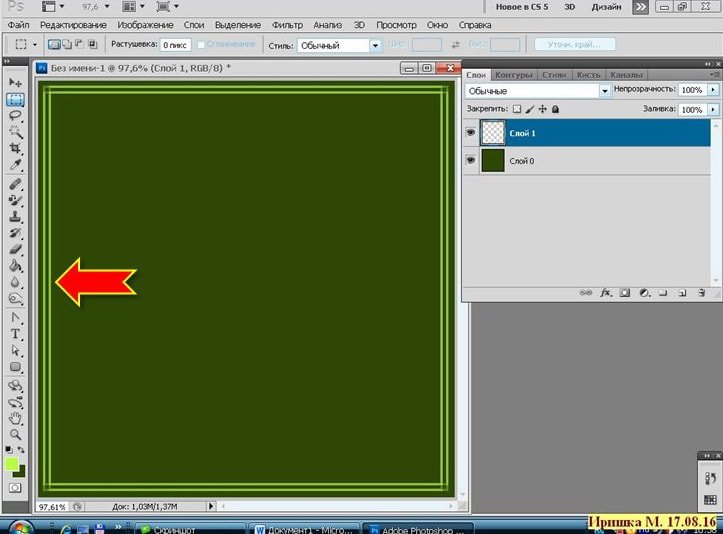The height and width of the screenshot is (534, 723).
Task: Click the light green foreground color swatch
Action: (x=12, y=465)
